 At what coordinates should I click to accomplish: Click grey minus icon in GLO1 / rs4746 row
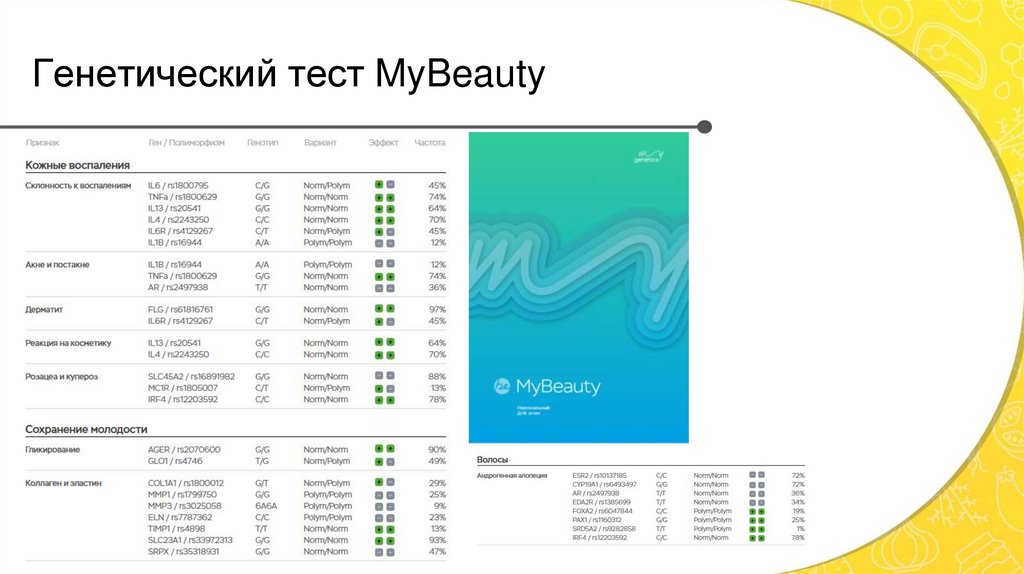[x=390, y=462]
